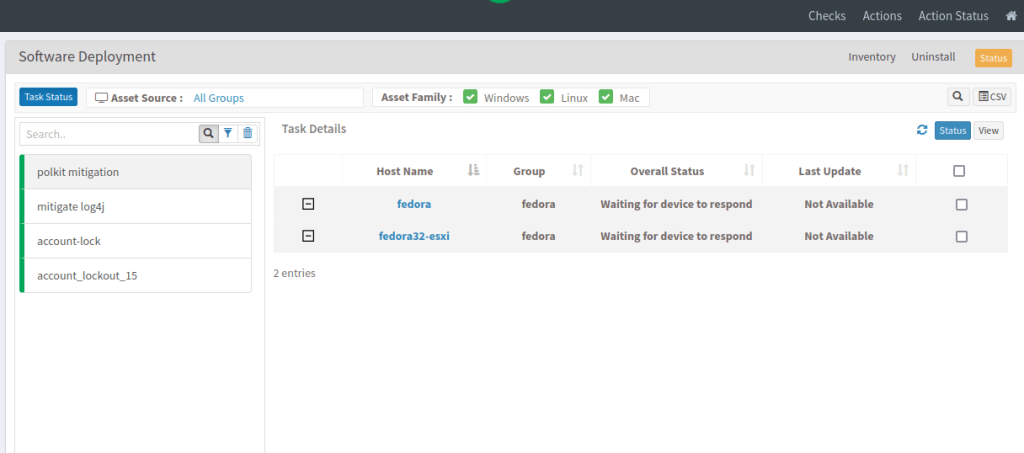The height and width of the screenshot is (453, 1024).
Task: Uncheck the Windows asset family checkbox
Action: pos(470,97)
